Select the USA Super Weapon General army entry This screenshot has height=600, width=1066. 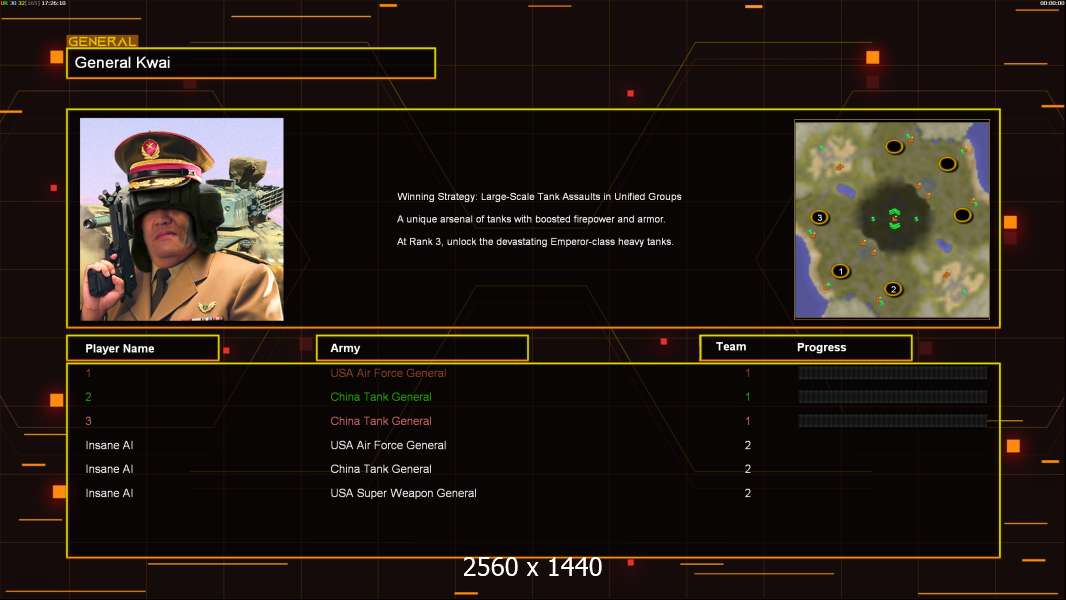click(403, 493)
